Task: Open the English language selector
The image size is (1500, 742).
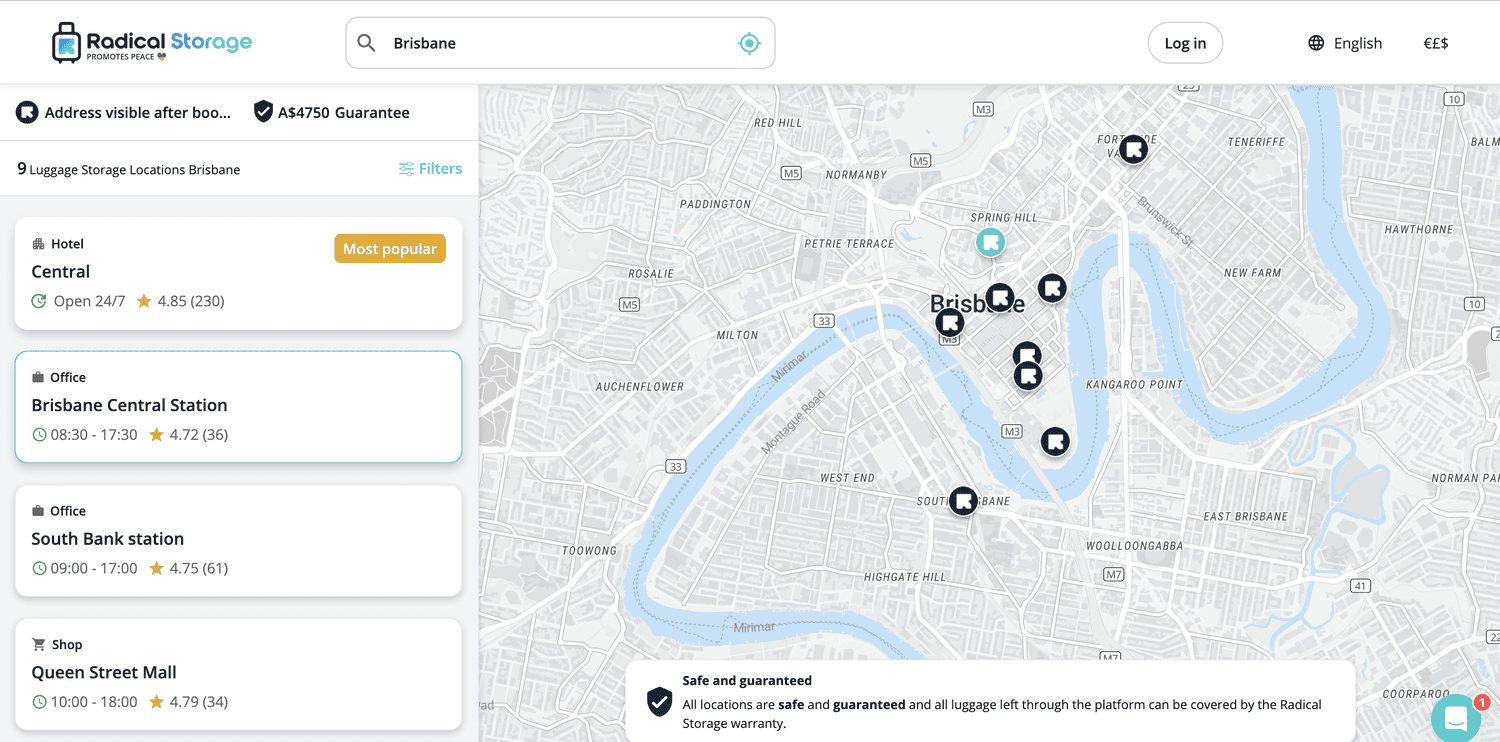Action: click(1345, 43)
